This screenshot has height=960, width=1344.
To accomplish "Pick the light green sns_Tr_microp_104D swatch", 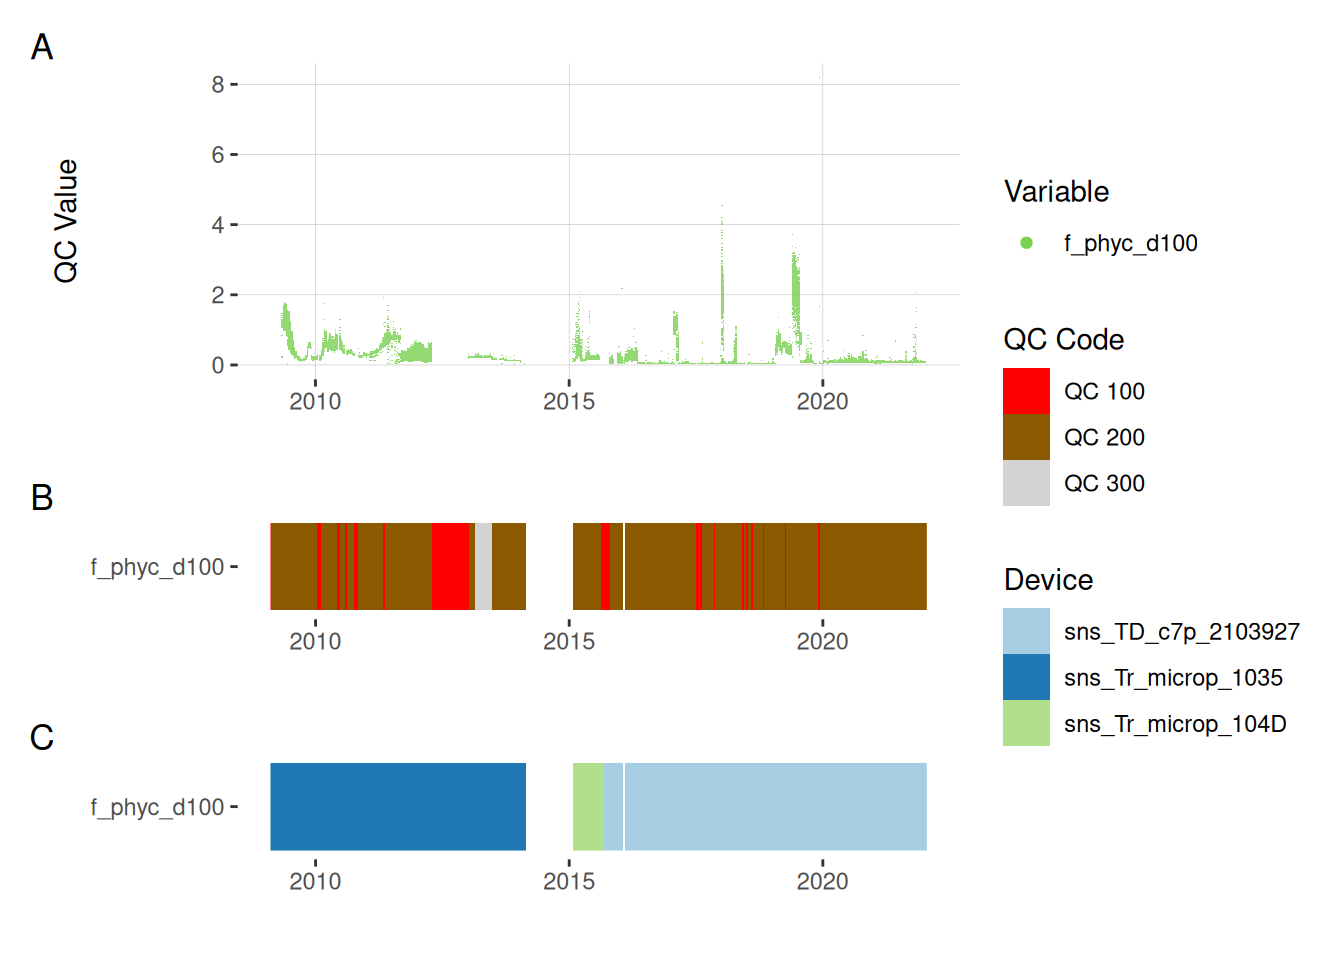I will click(1026, 723).
